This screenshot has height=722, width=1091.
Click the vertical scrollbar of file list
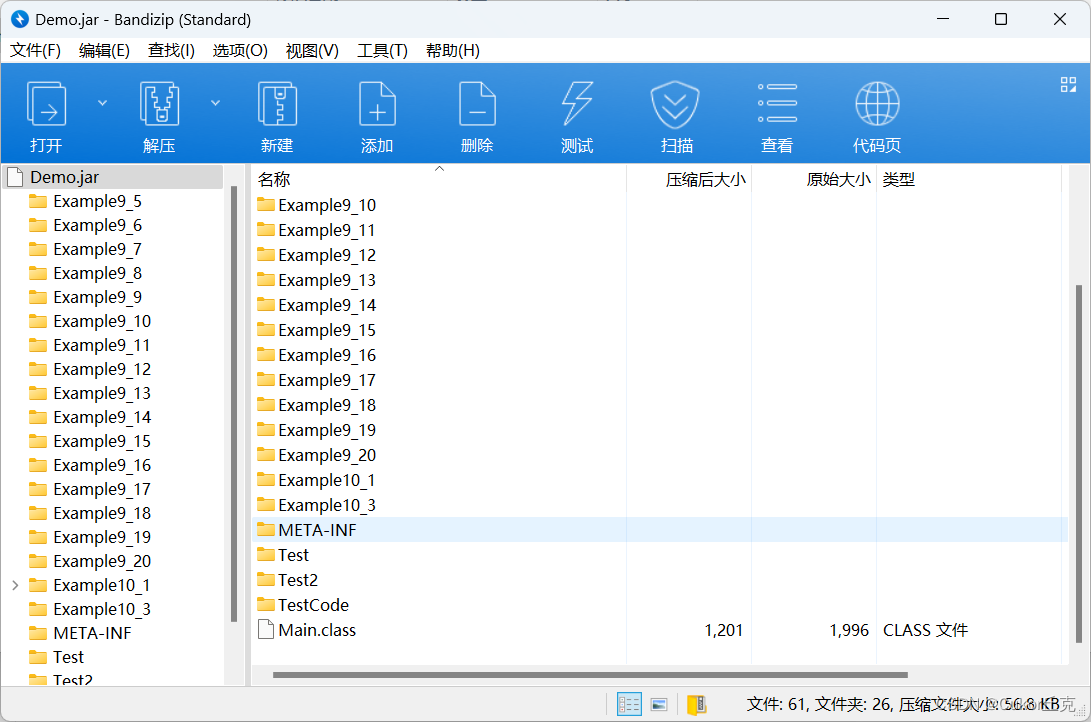pyautogui.click(x=1078, y=466)
